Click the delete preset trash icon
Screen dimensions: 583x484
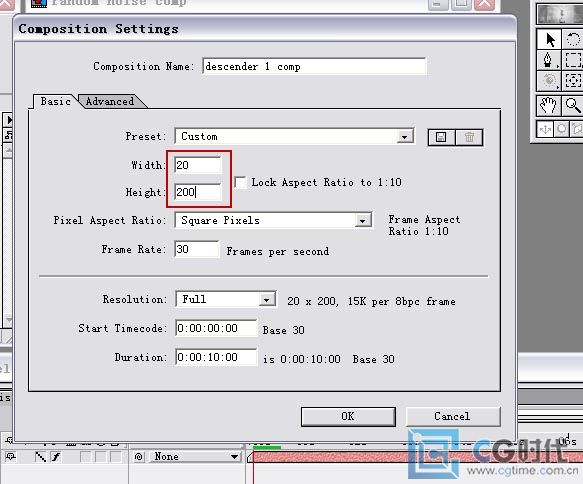469,137
